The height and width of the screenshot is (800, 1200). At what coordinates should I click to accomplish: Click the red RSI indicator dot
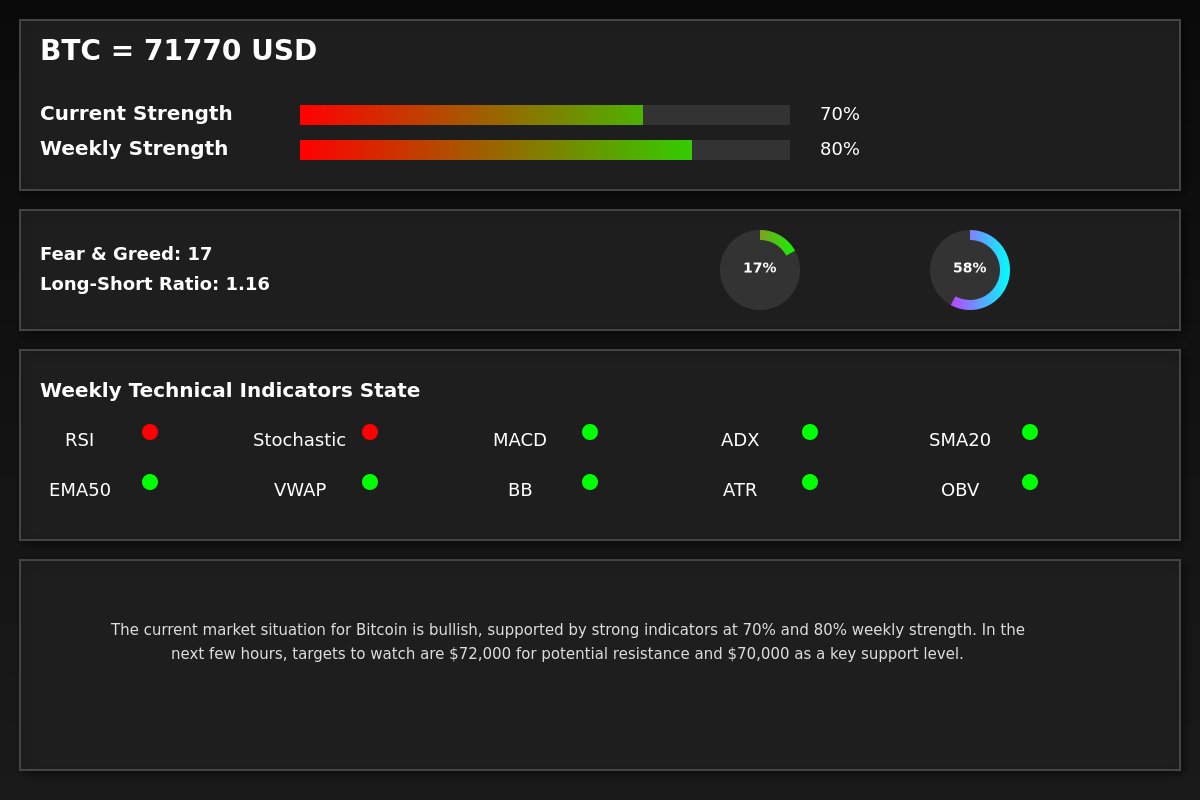pos(150,432)
